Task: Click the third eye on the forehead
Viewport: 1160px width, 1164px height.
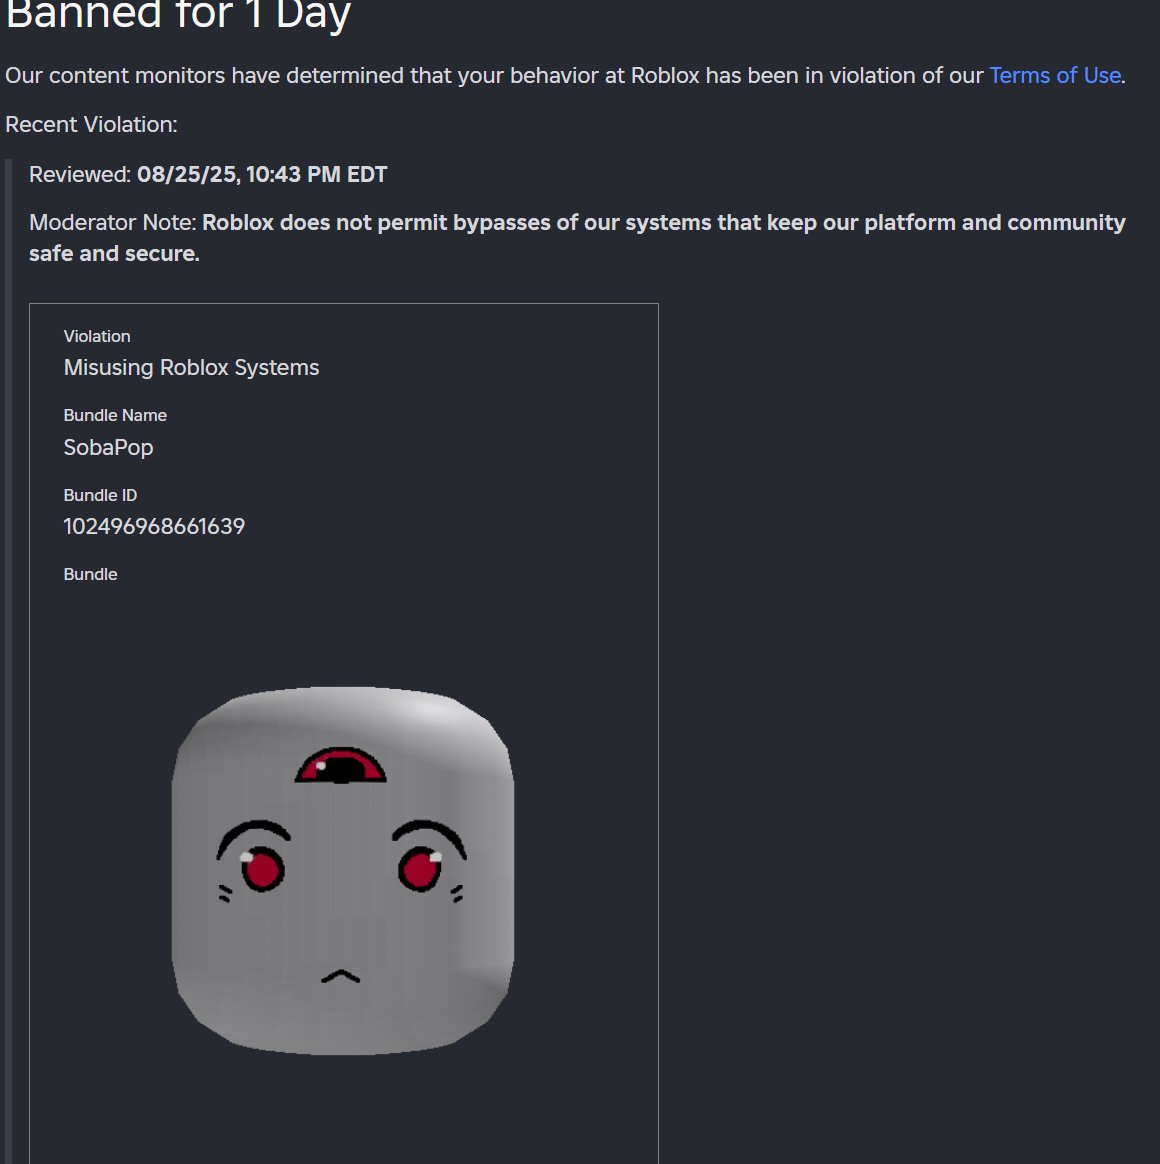Action: 341,766
